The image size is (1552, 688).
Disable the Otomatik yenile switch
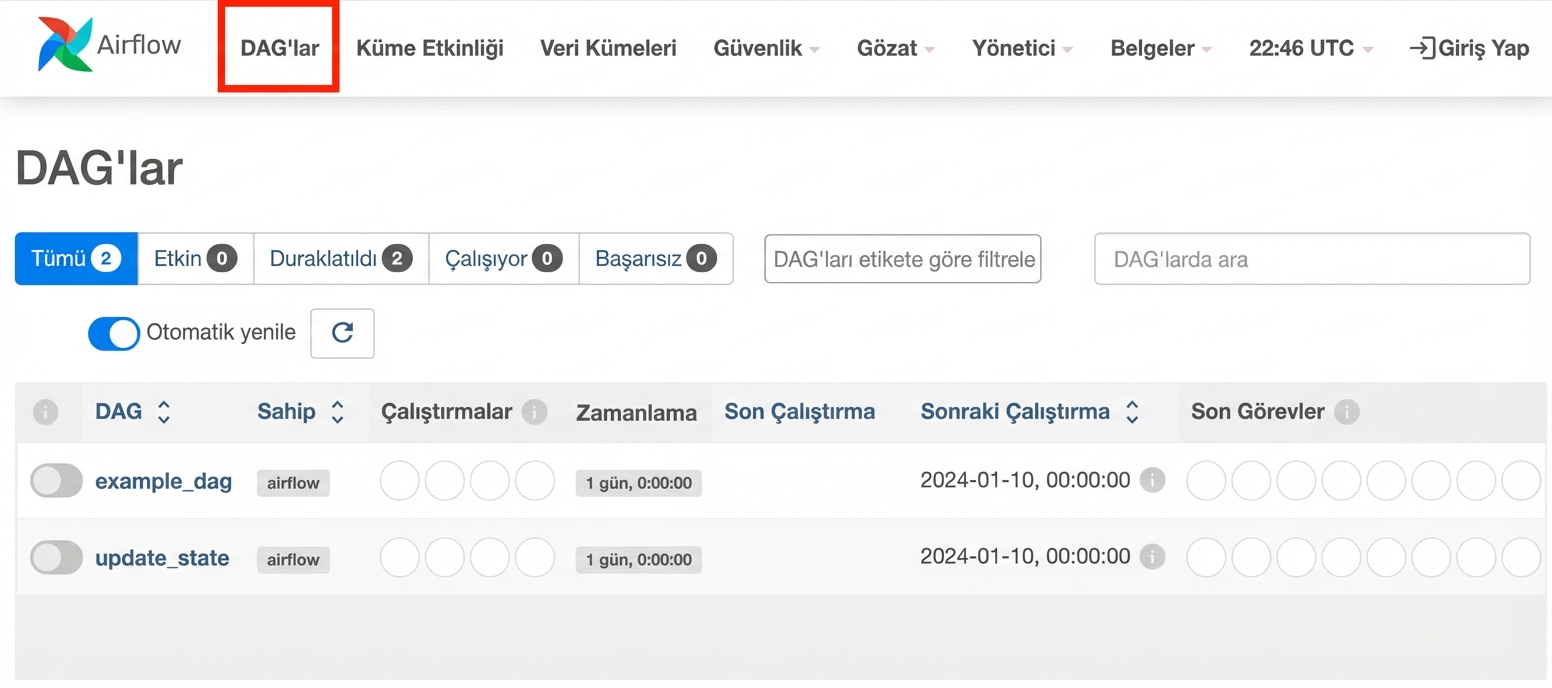(113, 333)
